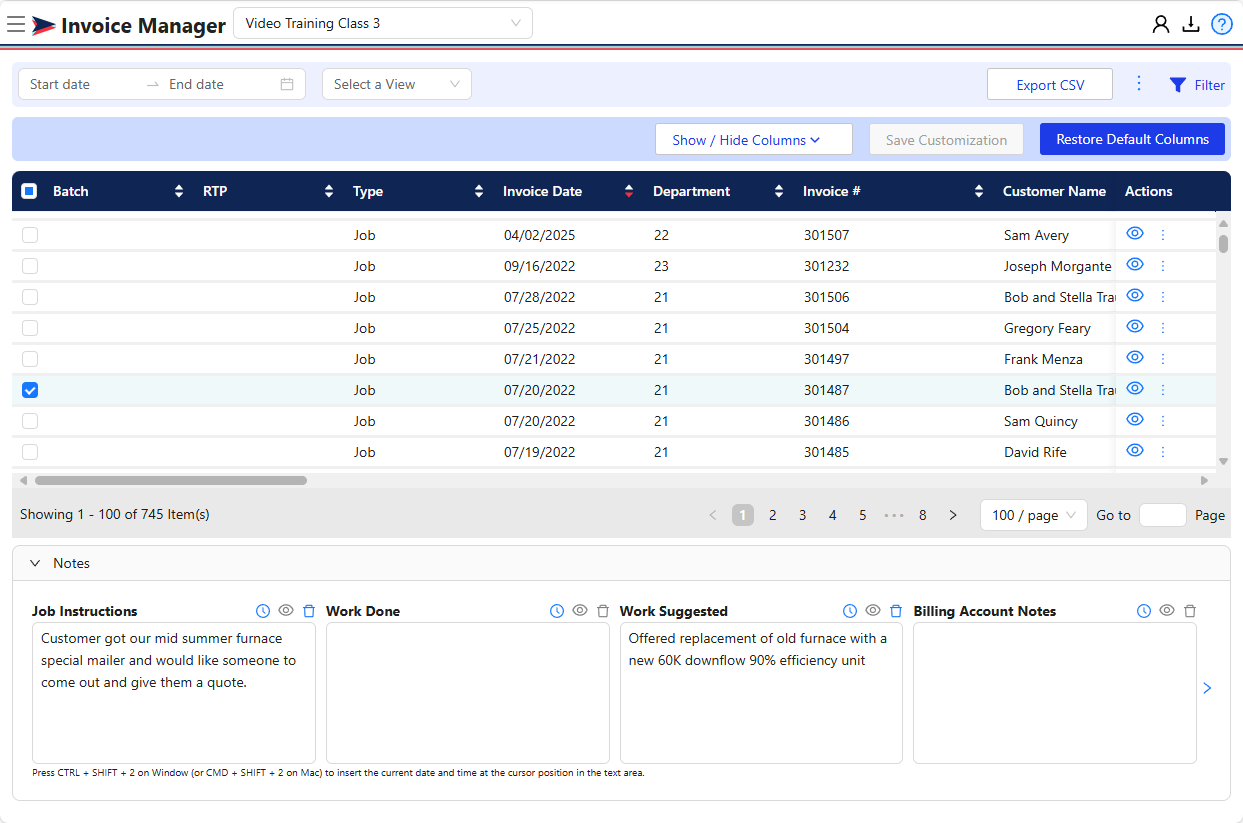The width and height of the screenshot is (1243, 823).
Task: Open the help question mark icon
Action: (x=1221, y=24)
